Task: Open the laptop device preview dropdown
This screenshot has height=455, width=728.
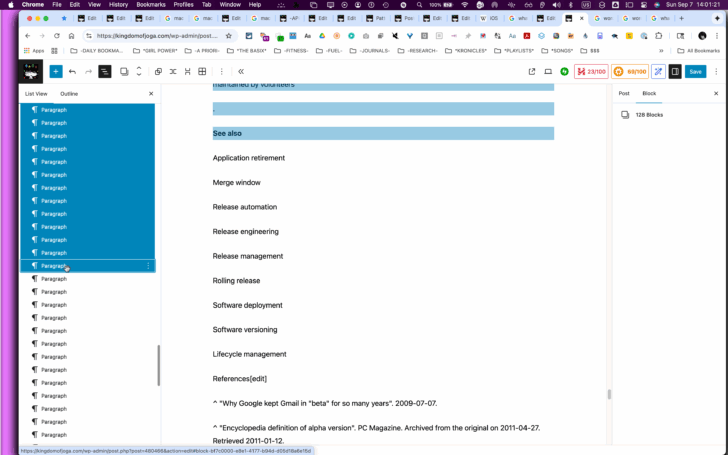Action: [548, 72]
